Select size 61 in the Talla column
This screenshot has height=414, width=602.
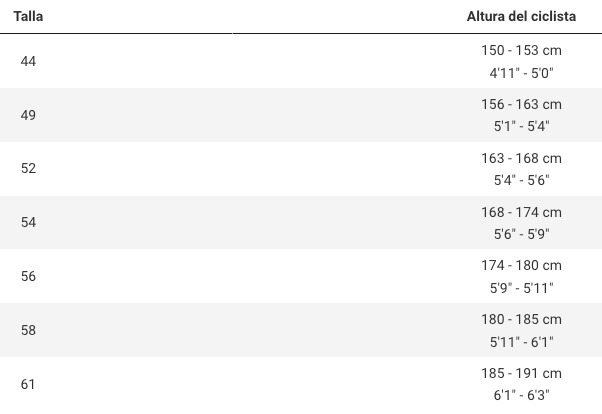[28, 384]
